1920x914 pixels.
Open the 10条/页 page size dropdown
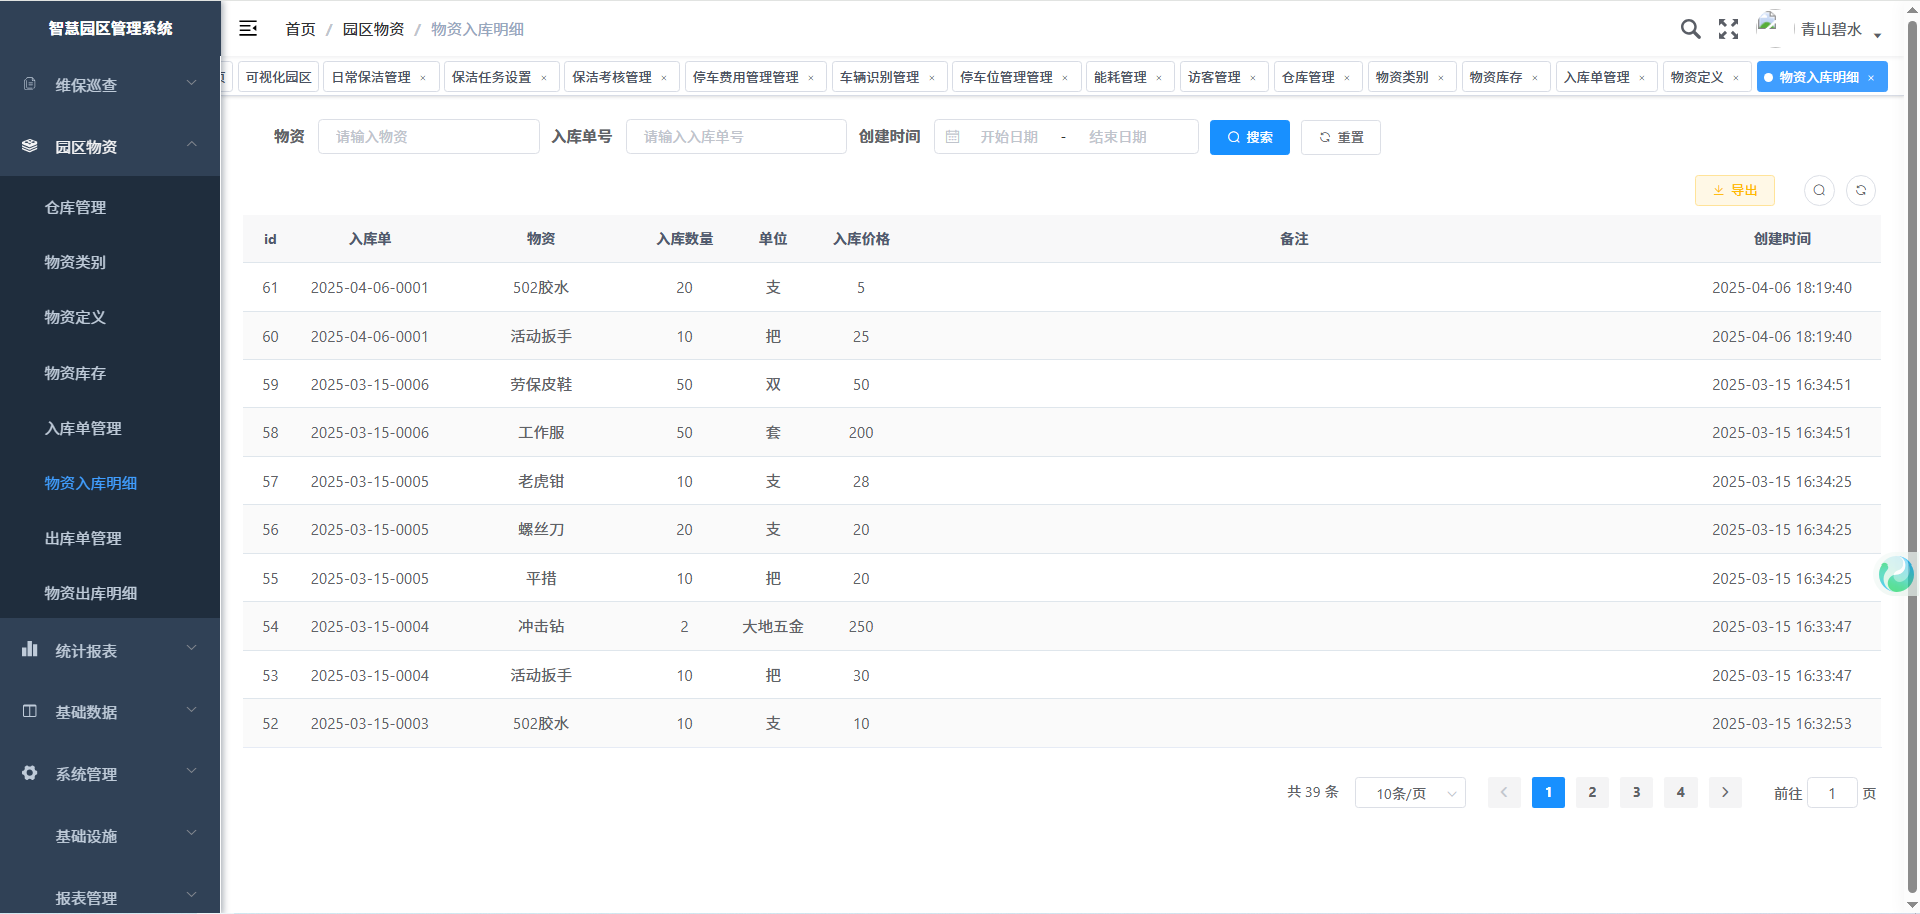[x=1410, y=793]
